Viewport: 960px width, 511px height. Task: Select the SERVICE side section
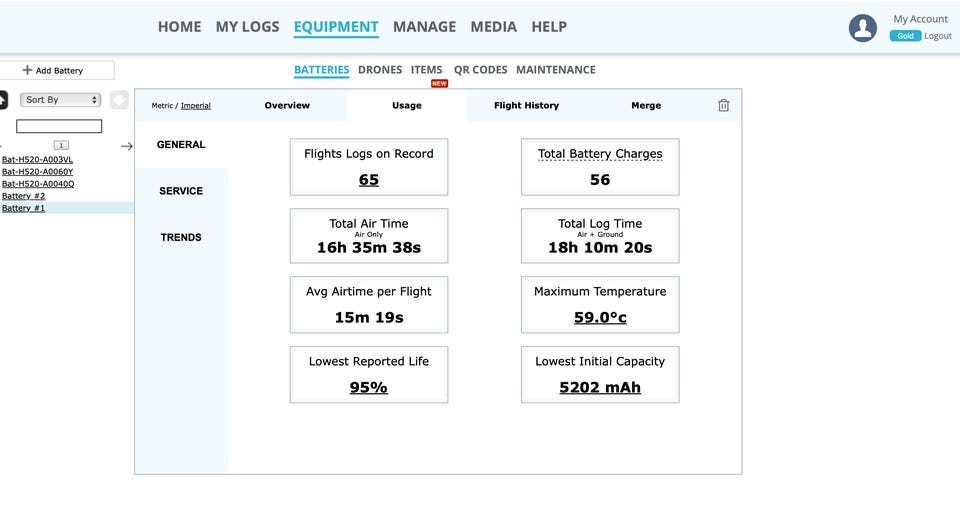click(x=181, y=191)
